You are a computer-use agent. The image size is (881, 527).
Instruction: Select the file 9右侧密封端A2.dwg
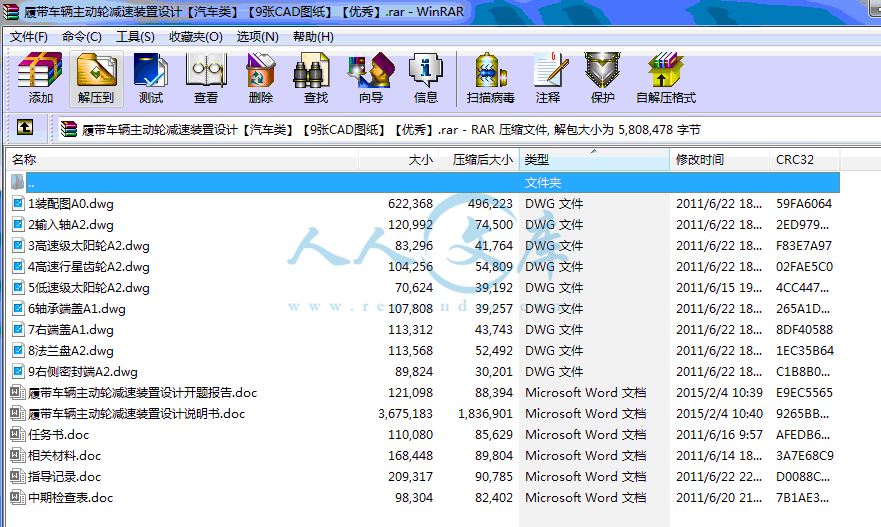(x=83, y=372)
